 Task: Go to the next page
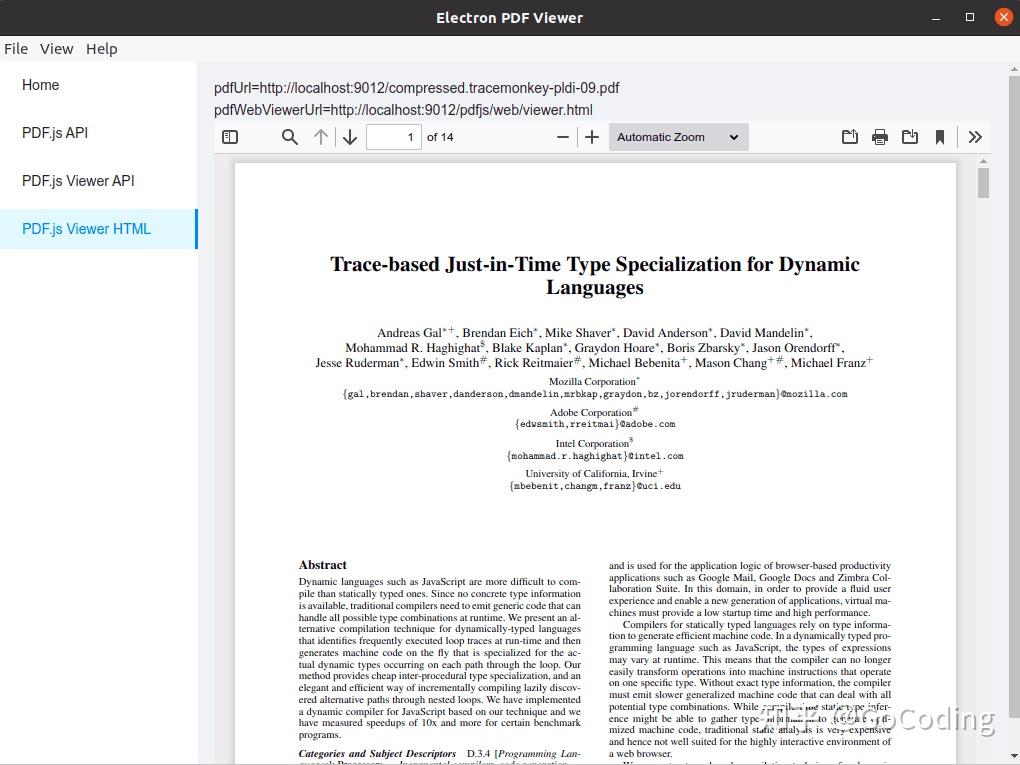349,137
